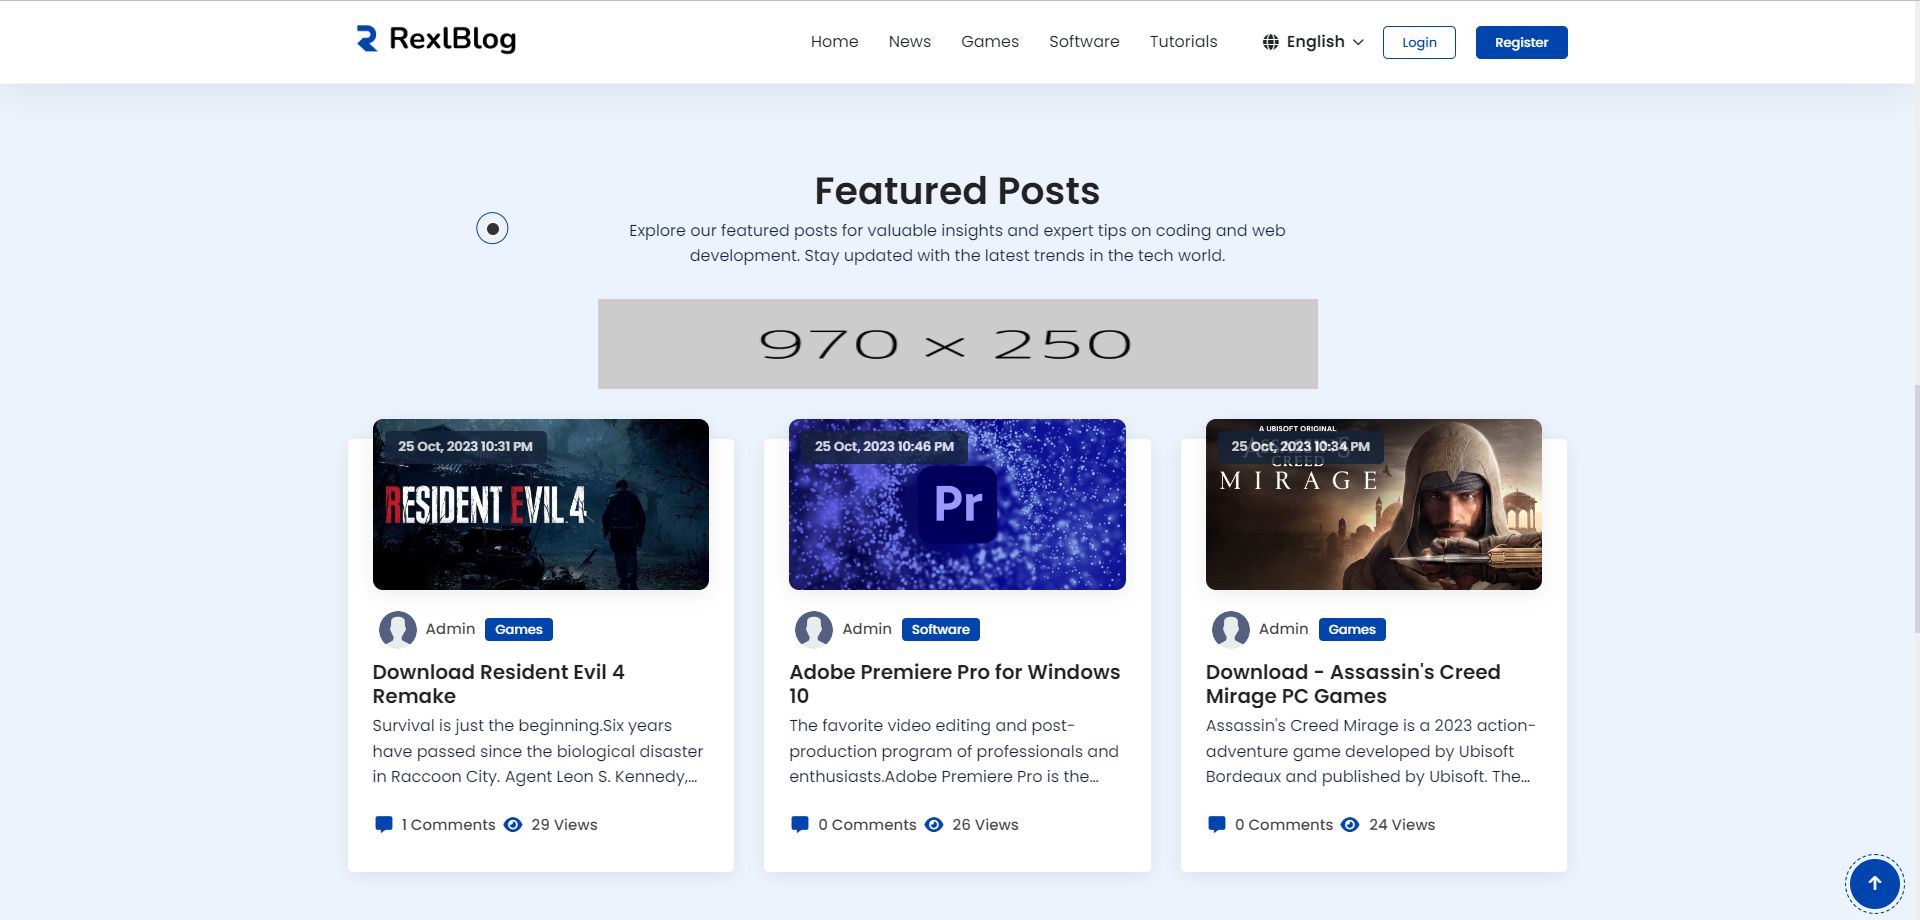
Task: Click the 970 x 250 ad banner
Action: point(958,344)
